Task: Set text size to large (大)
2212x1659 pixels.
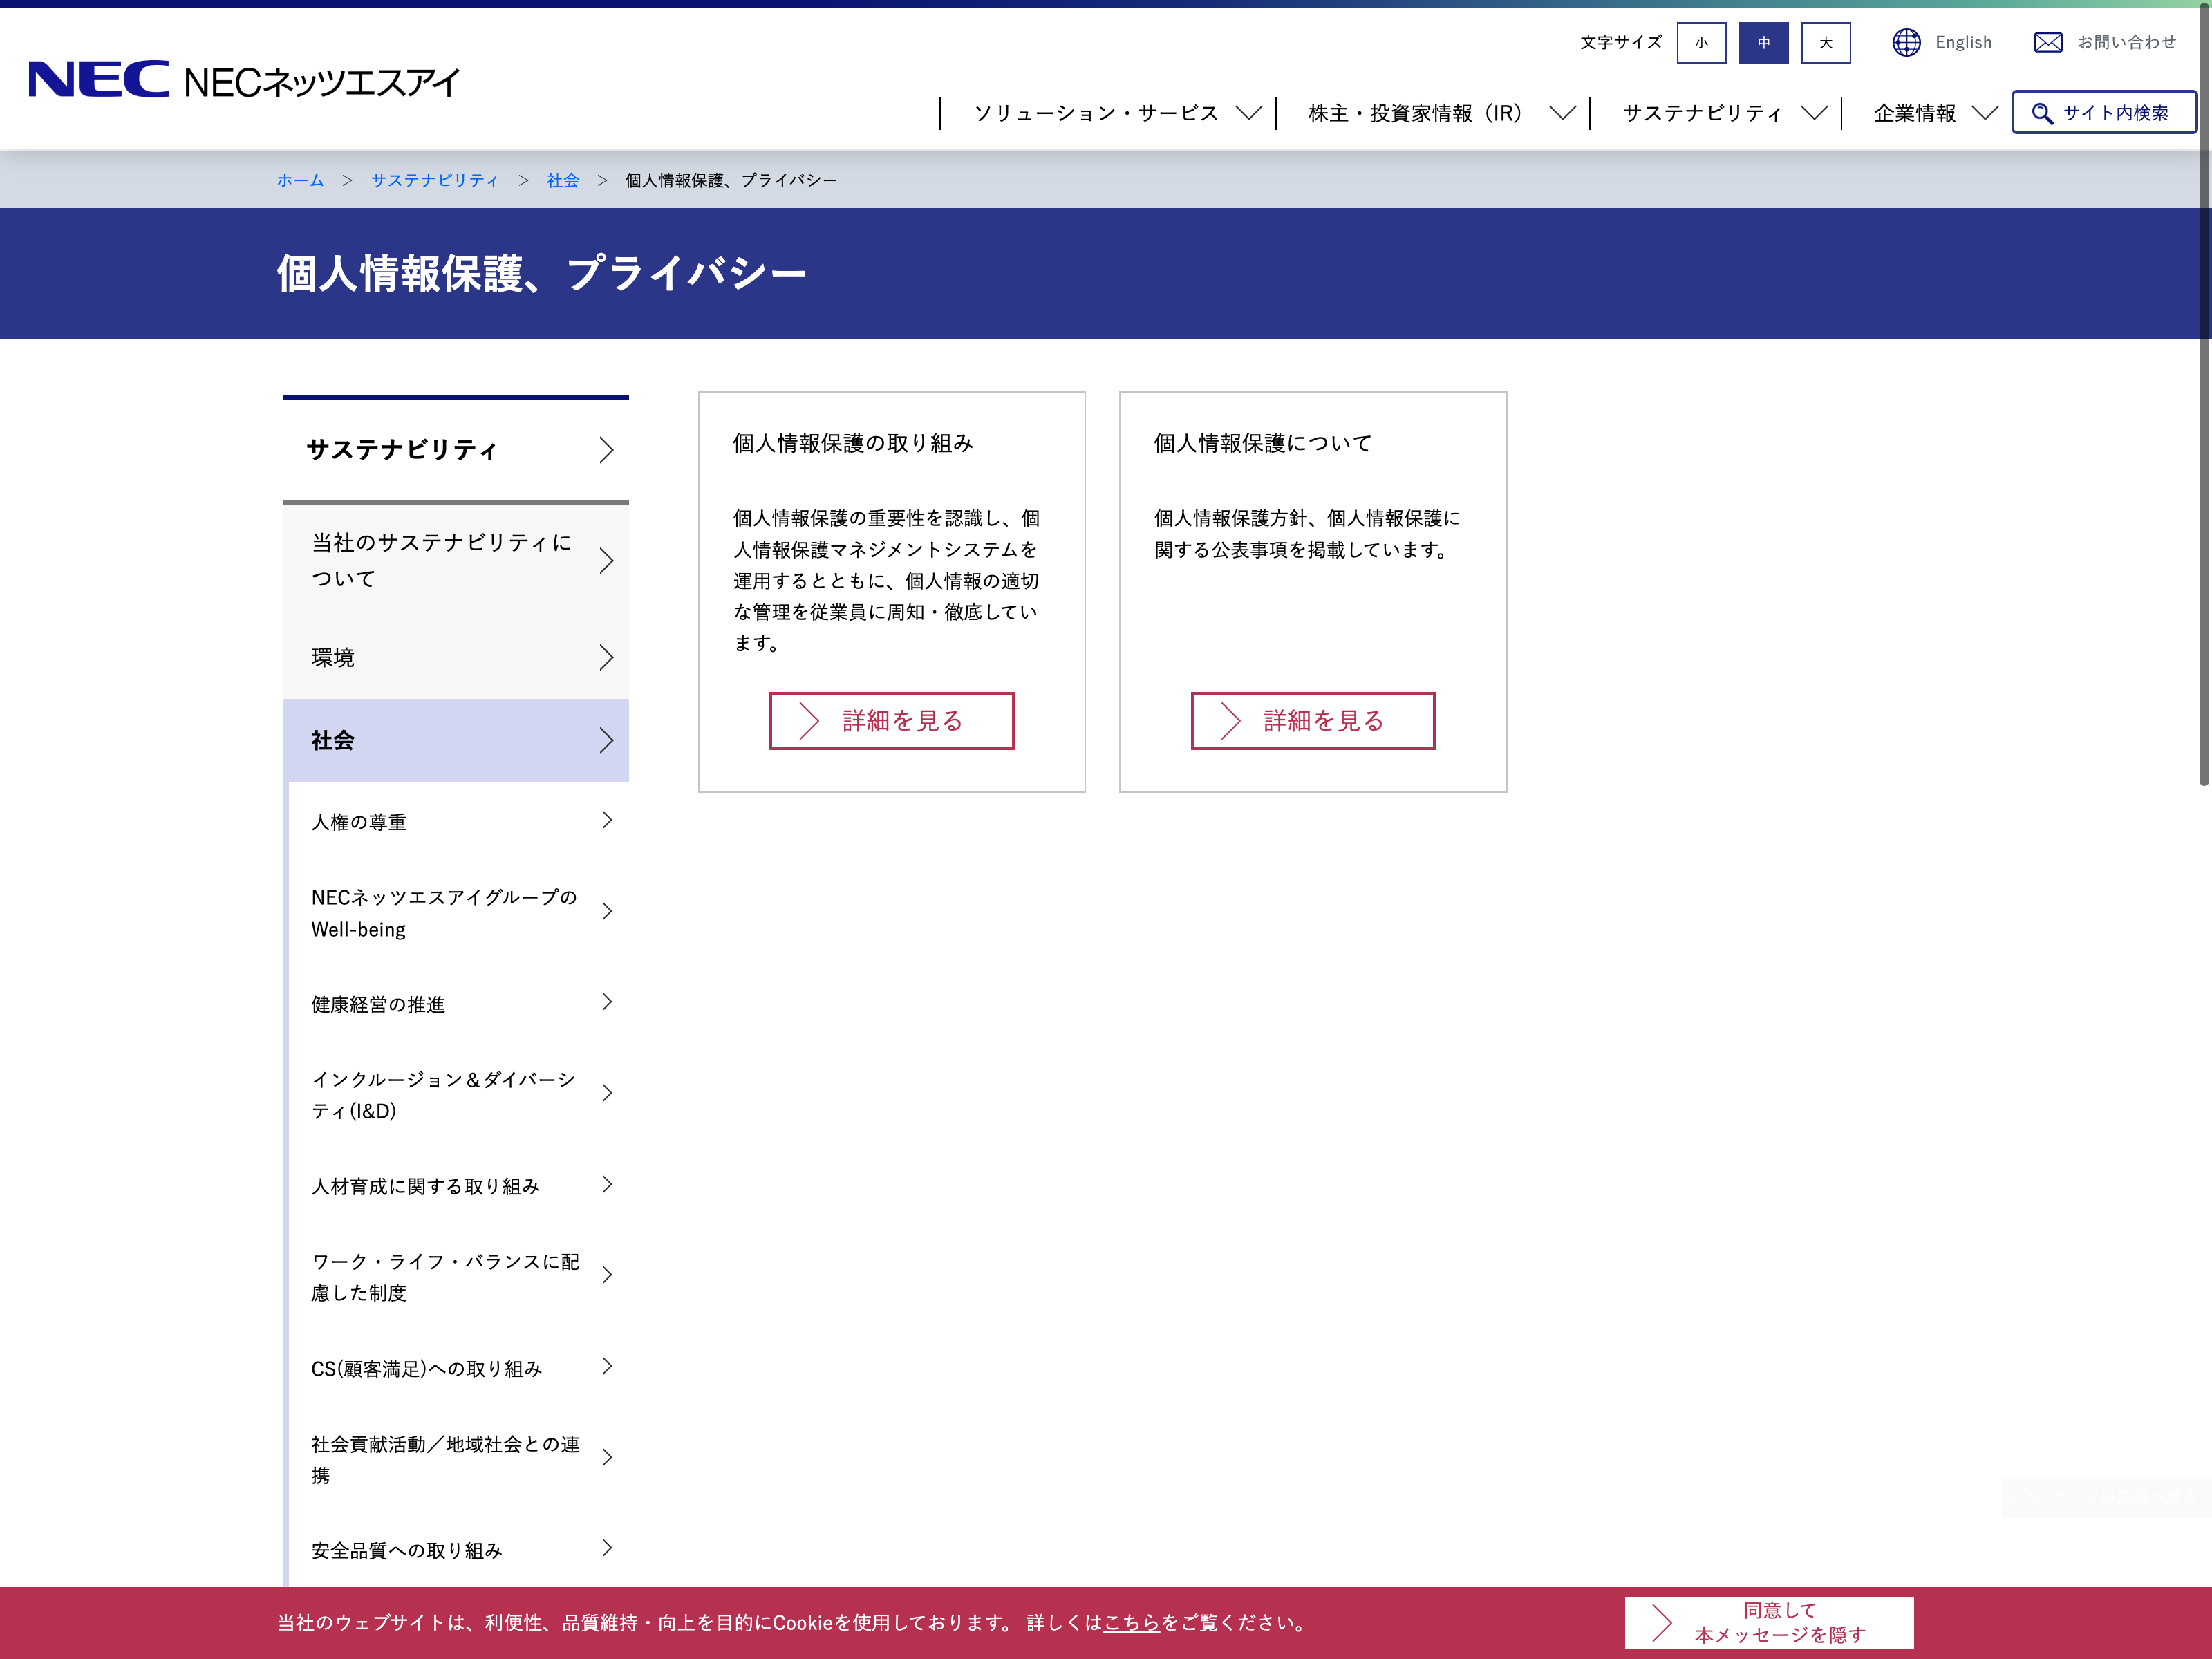Action: [x=1825, y=42]
